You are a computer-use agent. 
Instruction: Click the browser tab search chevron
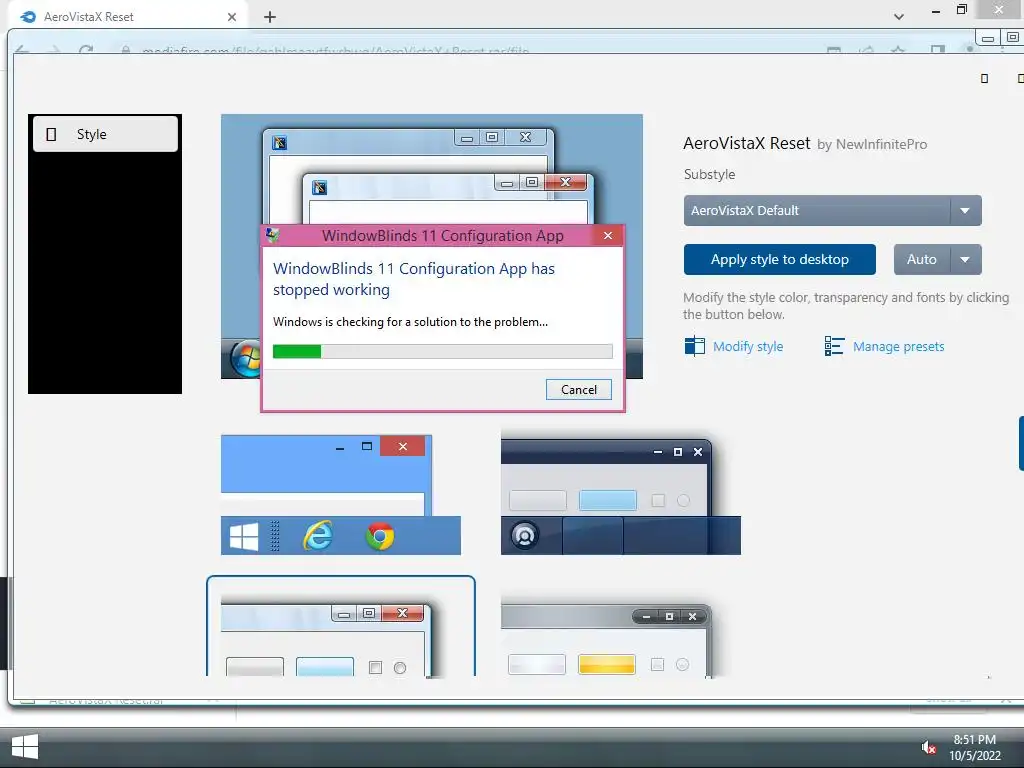pyautogui.click(x=899, y=17)
